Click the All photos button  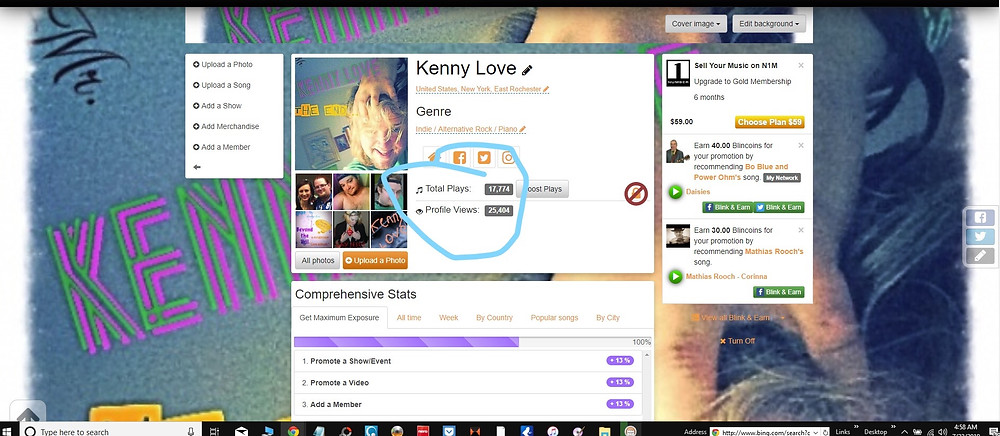click(x=318, y=260)
